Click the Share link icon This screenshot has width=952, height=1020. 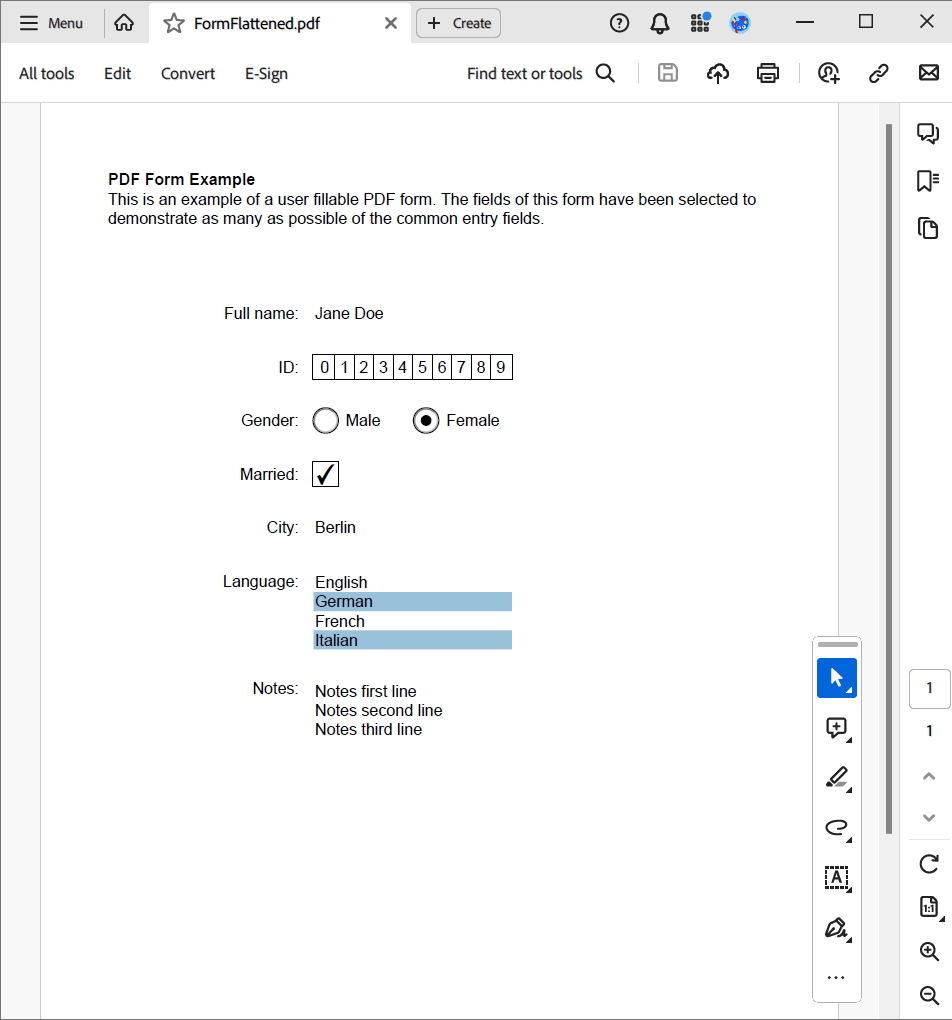pos(879,73)
